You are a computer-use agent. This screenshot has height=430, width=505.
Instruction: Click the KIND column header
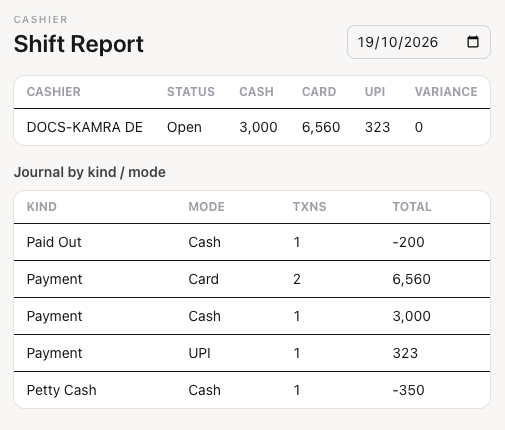42,207
